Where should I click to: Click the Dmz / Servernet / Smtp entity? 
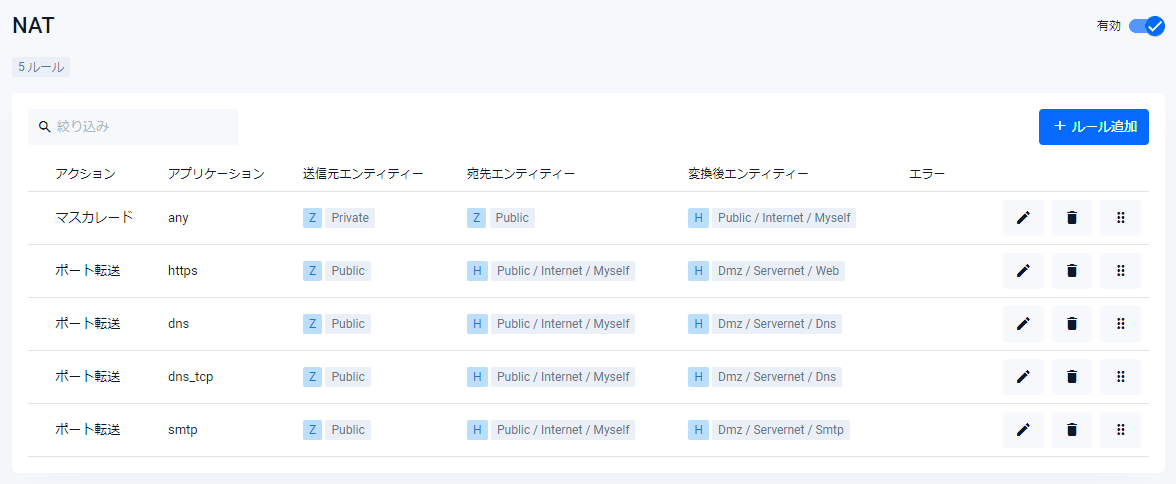click(780, 430)
